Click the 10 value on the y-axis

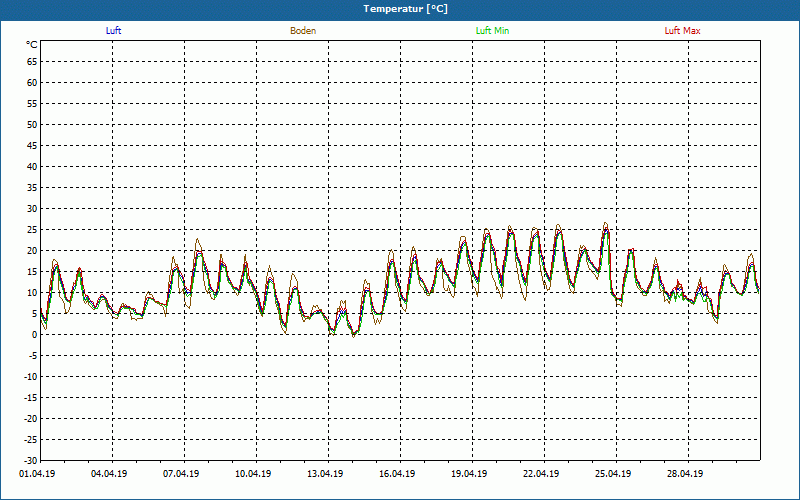pyautogui.click(x=32, y=293)
